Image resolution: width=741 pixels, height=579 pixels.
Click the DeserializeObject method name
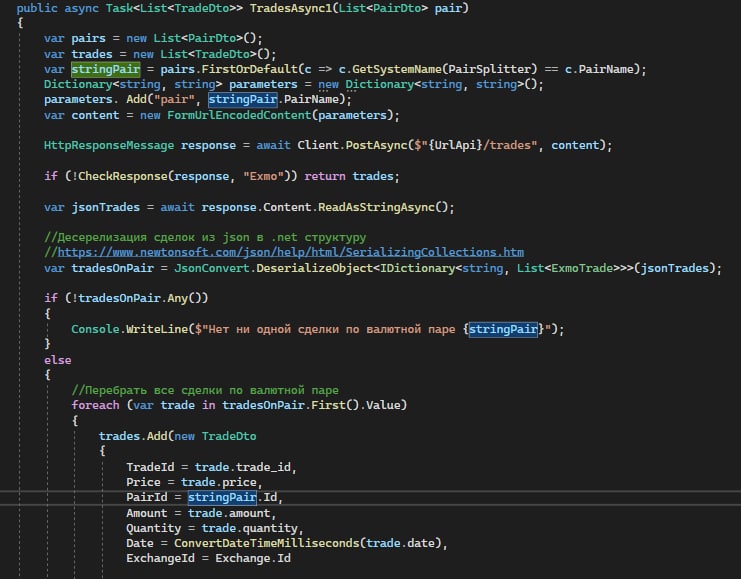coord(315,268)
